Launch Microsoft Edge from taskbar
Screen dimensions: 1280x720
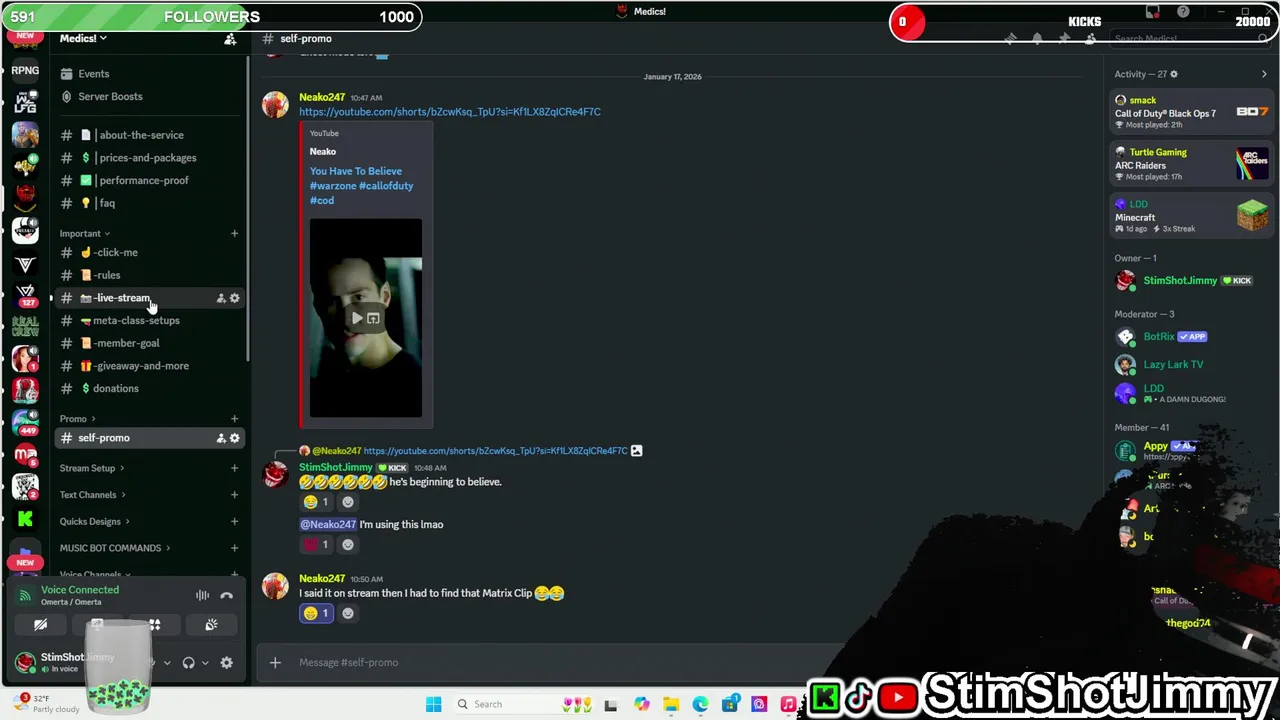tap(700, 704)
